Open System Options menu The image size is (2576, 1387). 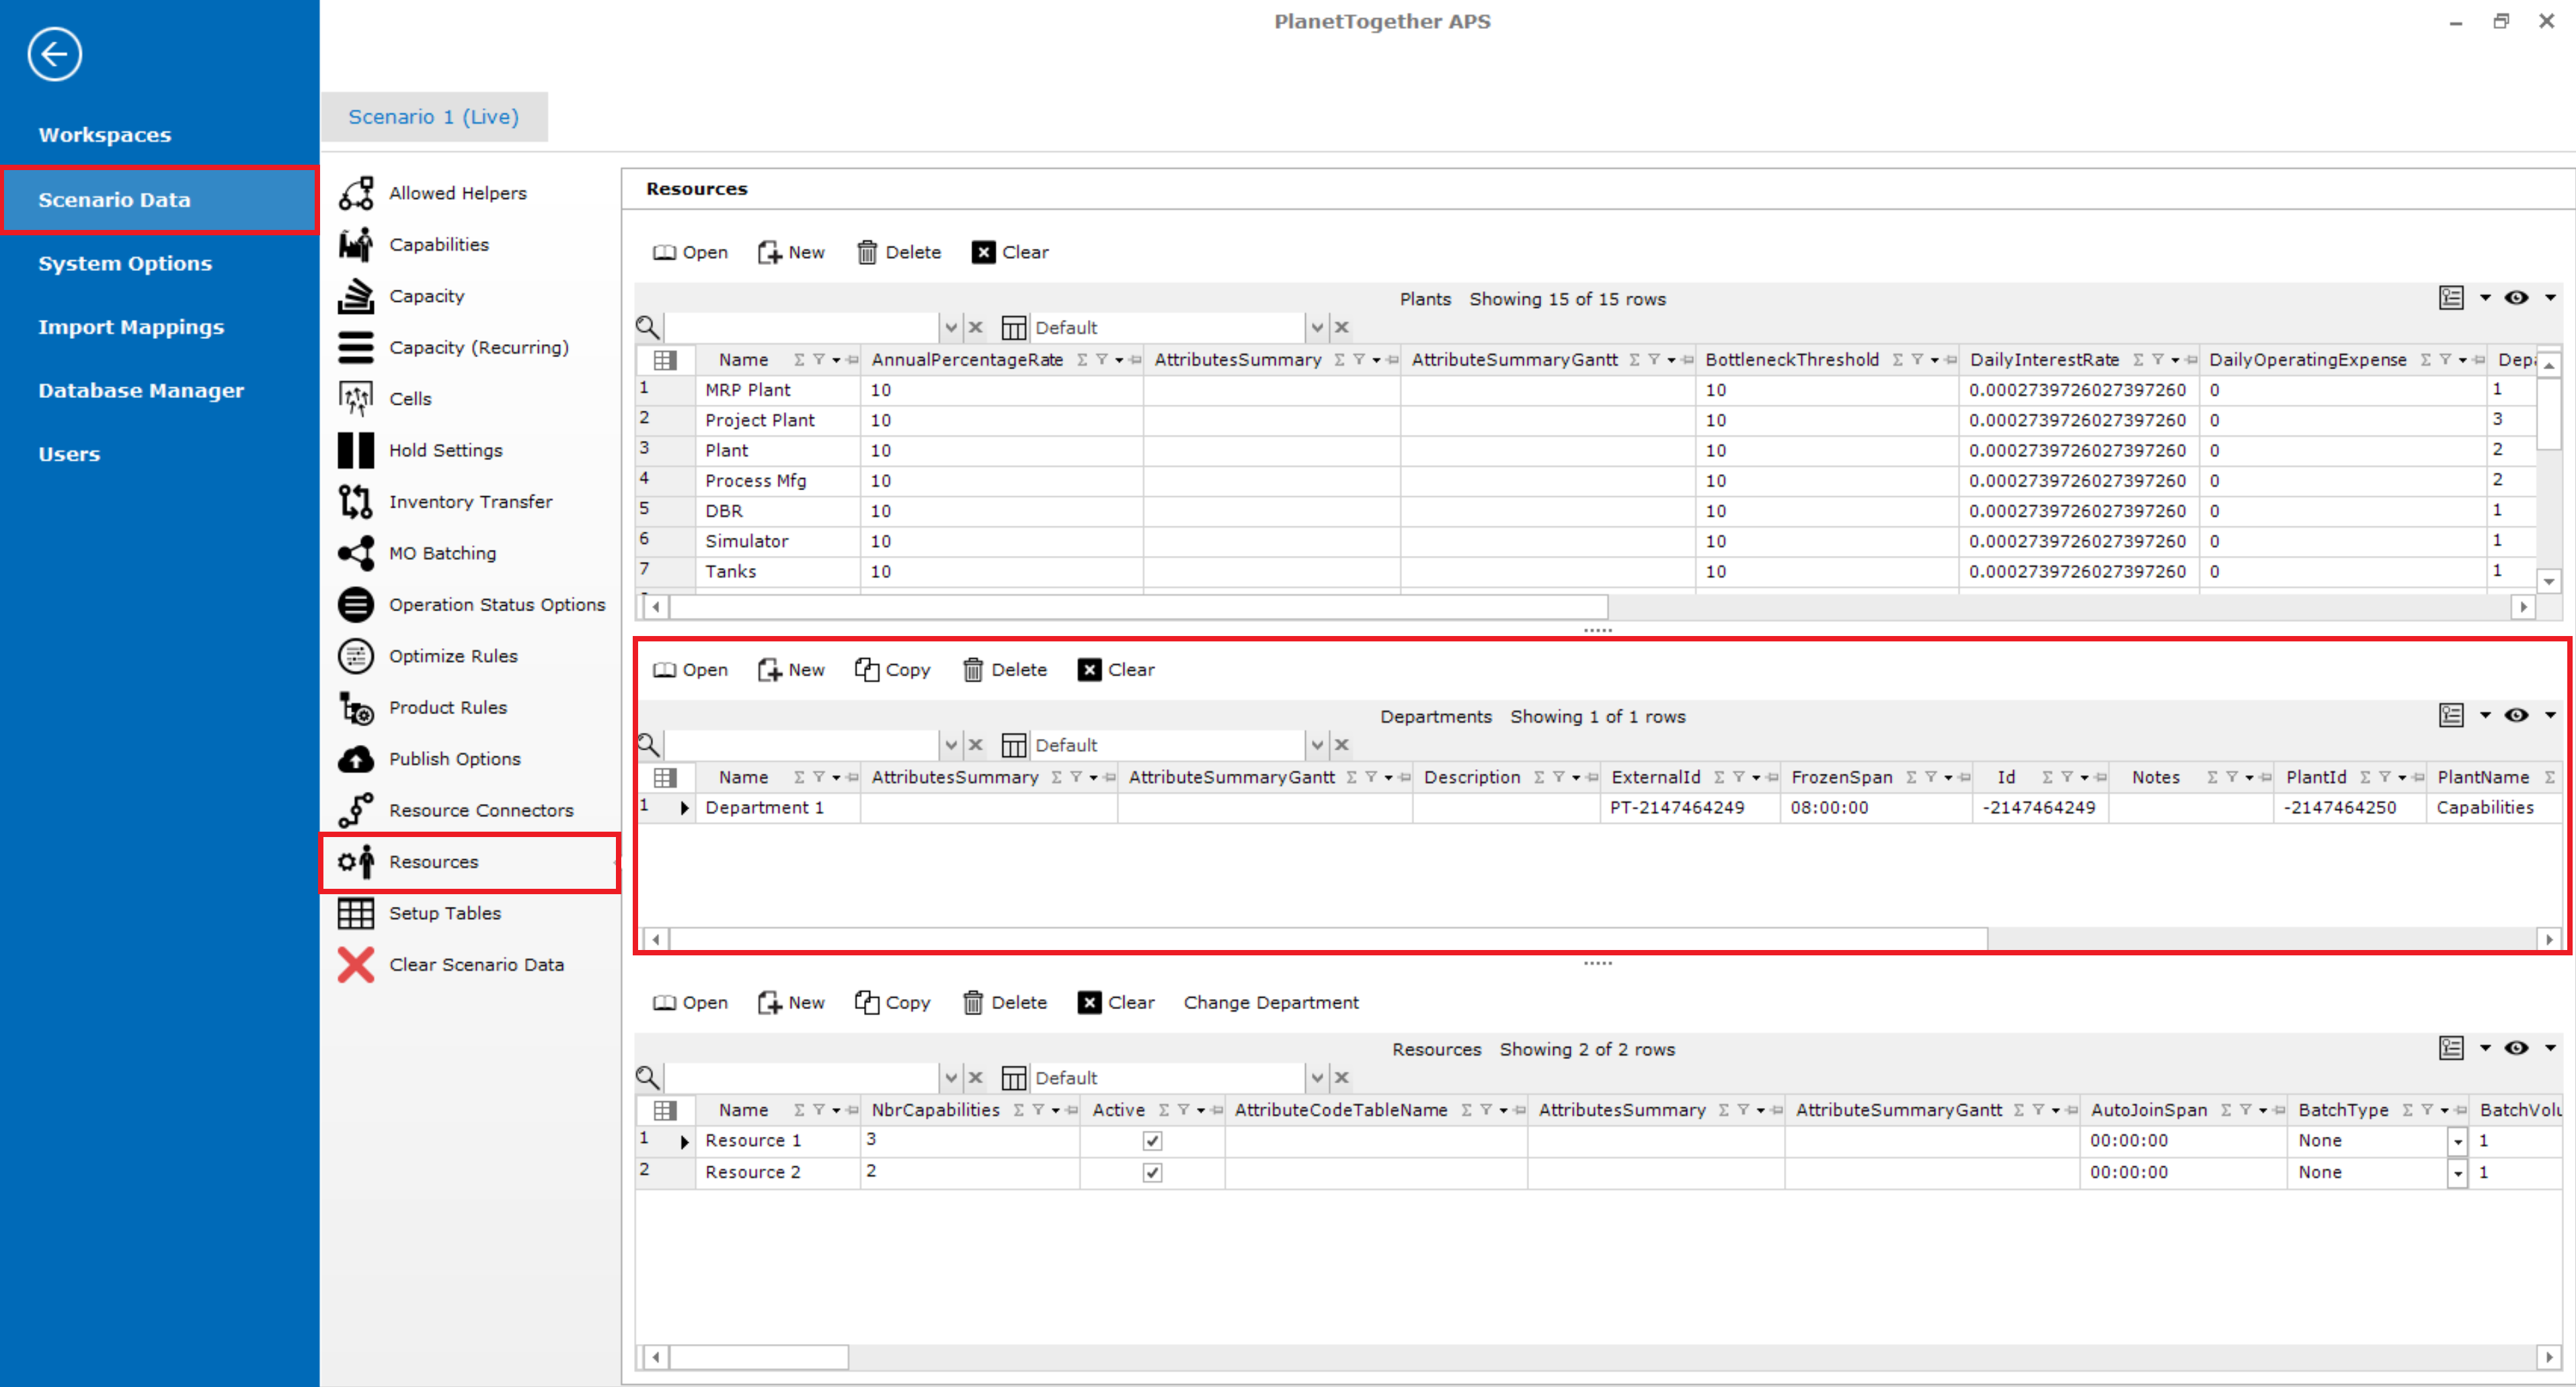(125, 264)
